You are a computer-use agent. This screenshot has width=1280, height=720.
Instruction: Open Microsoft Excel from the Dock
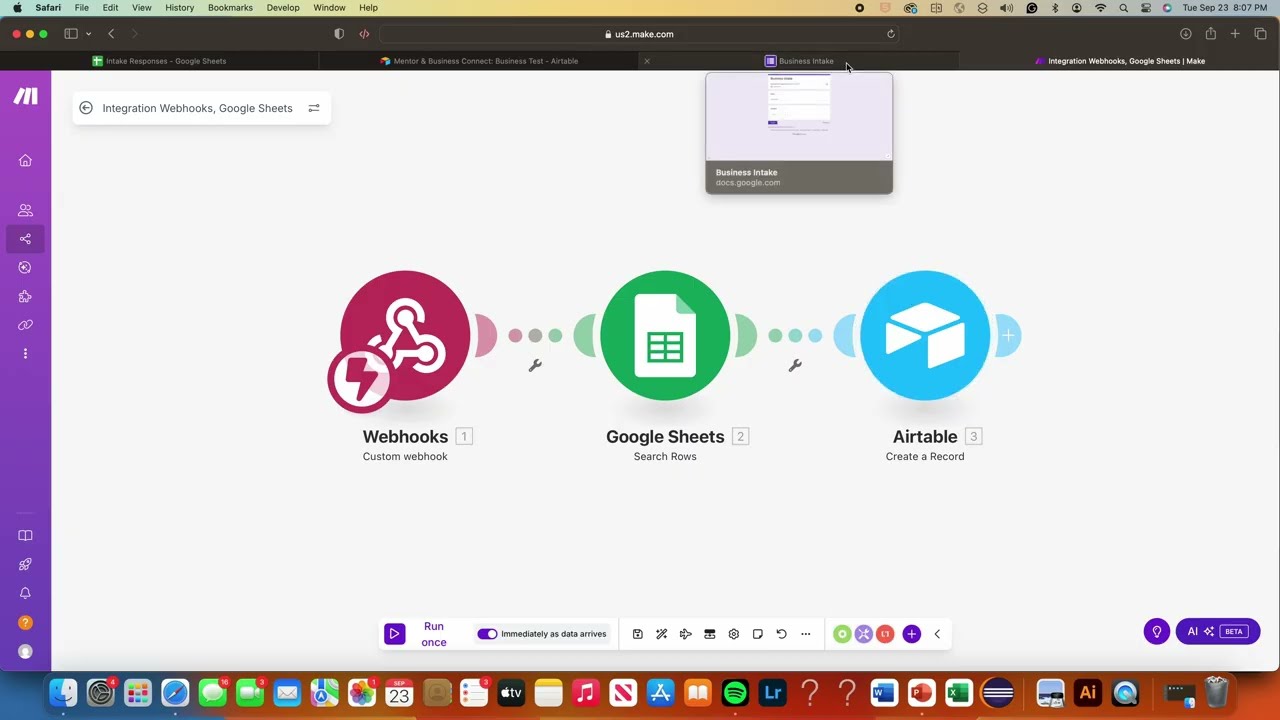click(959, 692)
